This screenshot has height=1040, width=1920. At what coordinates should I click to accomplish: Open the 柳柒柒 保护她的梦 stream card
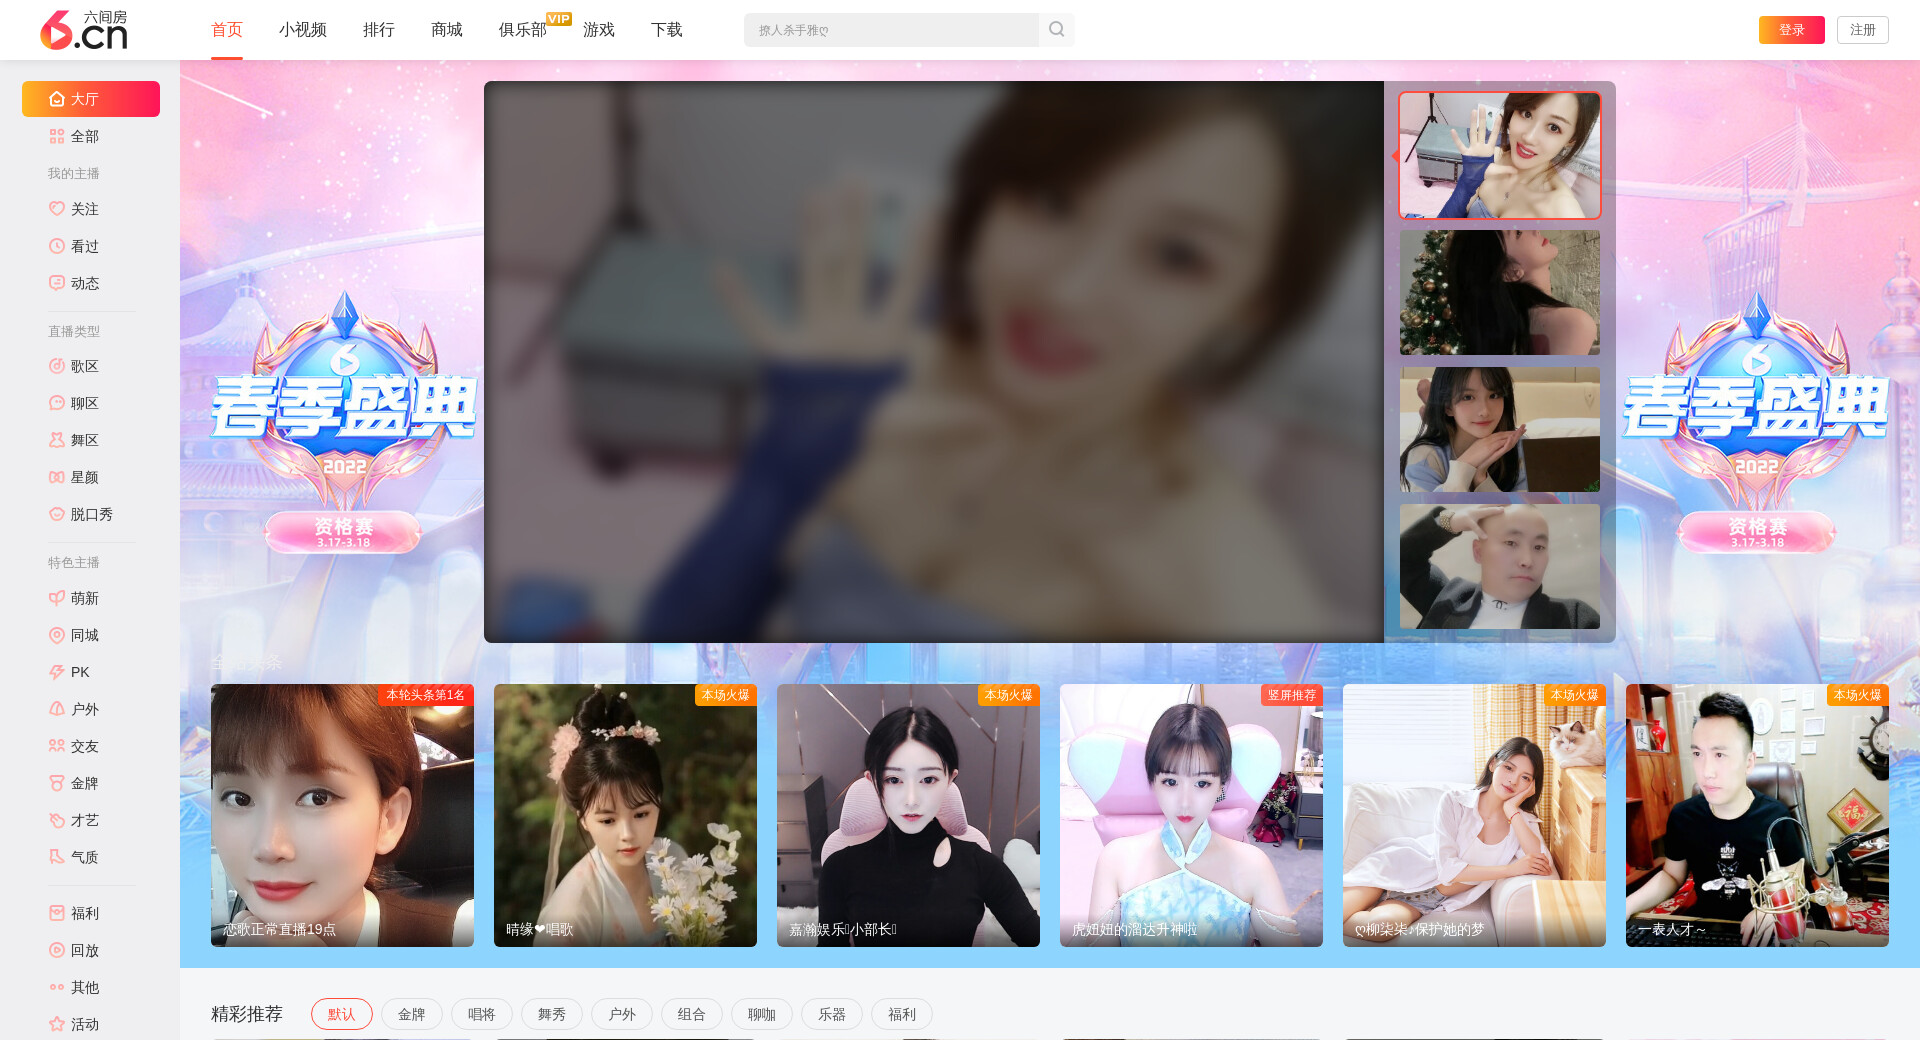pos(1474,815)
